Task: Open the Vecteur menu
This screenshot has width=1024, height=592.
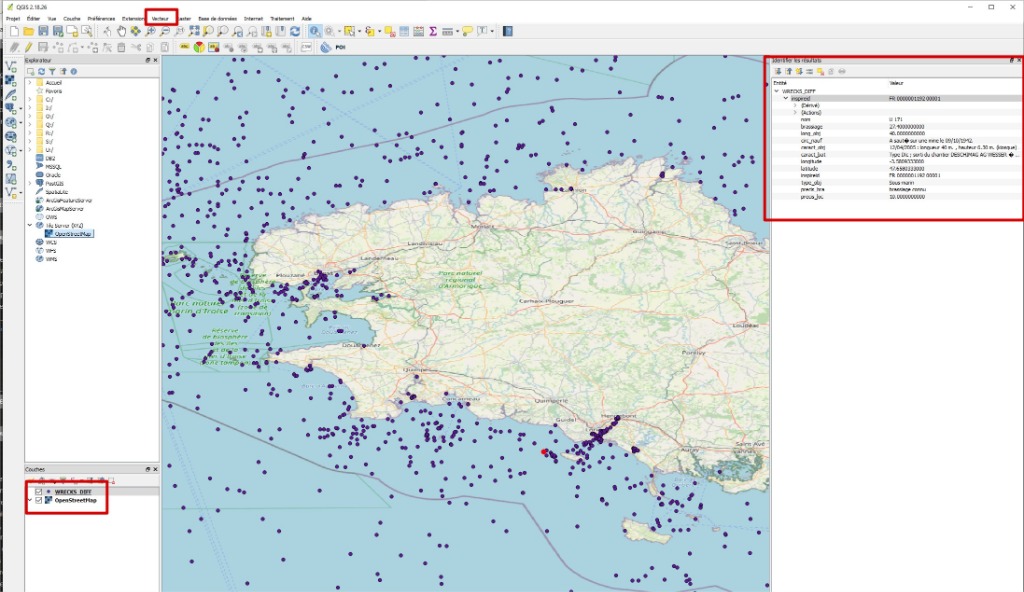Action: [x=160, y=18]
